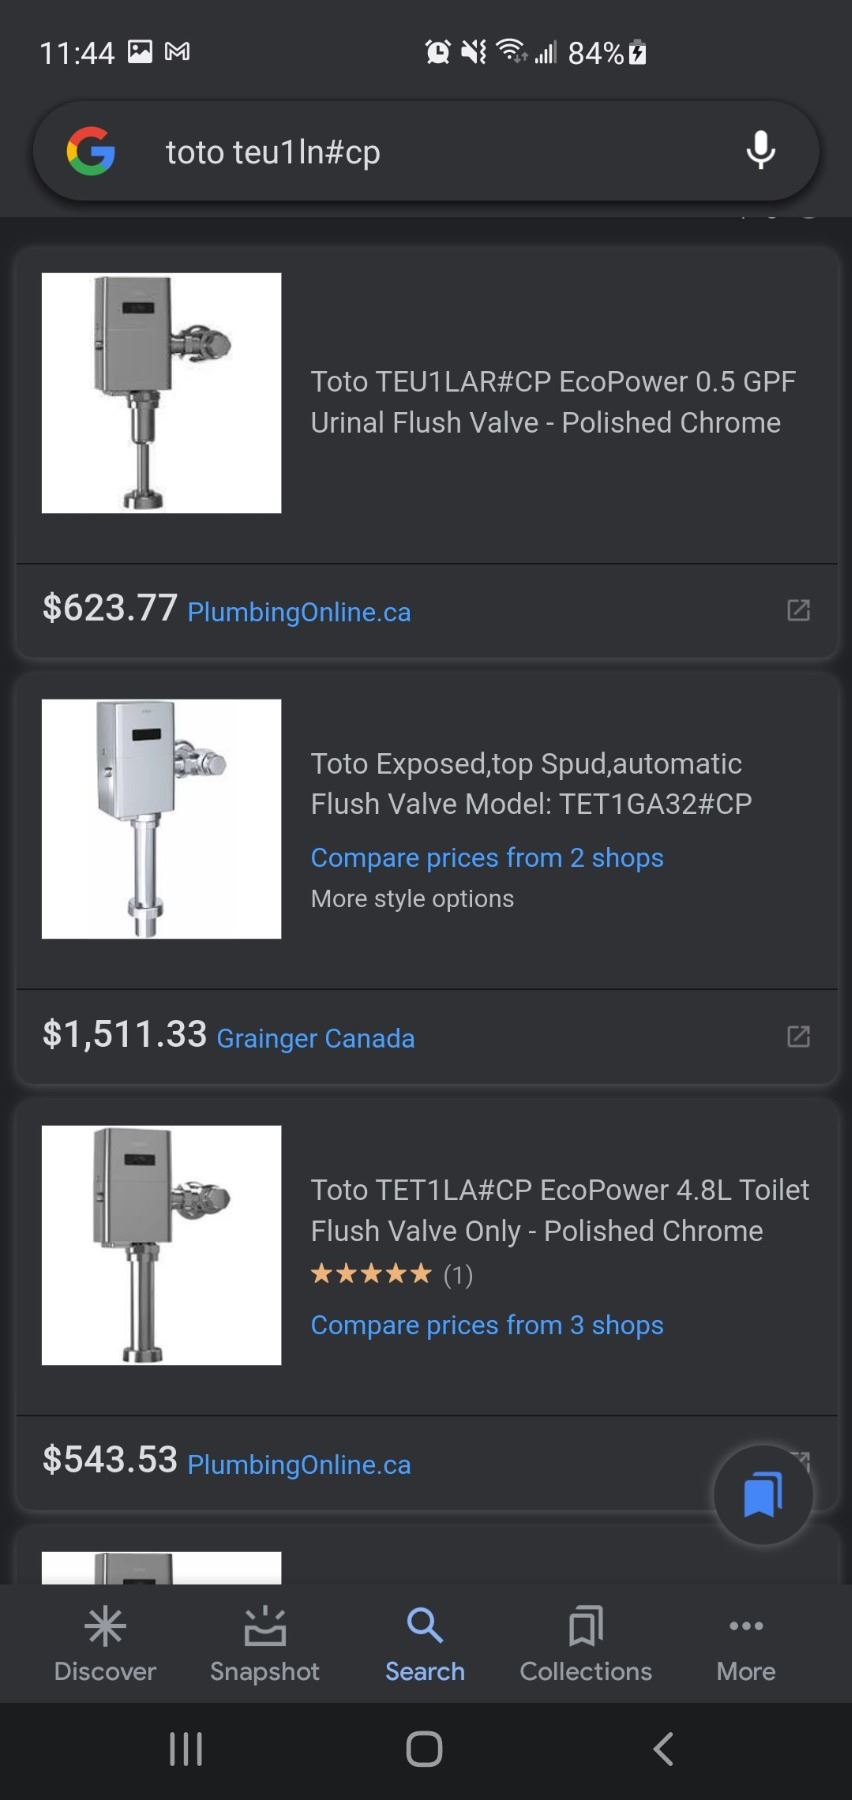This screenshot has height=1800, width=852.
Task: Switch to the Snapshot tab
Action: tap(265, 1645)
